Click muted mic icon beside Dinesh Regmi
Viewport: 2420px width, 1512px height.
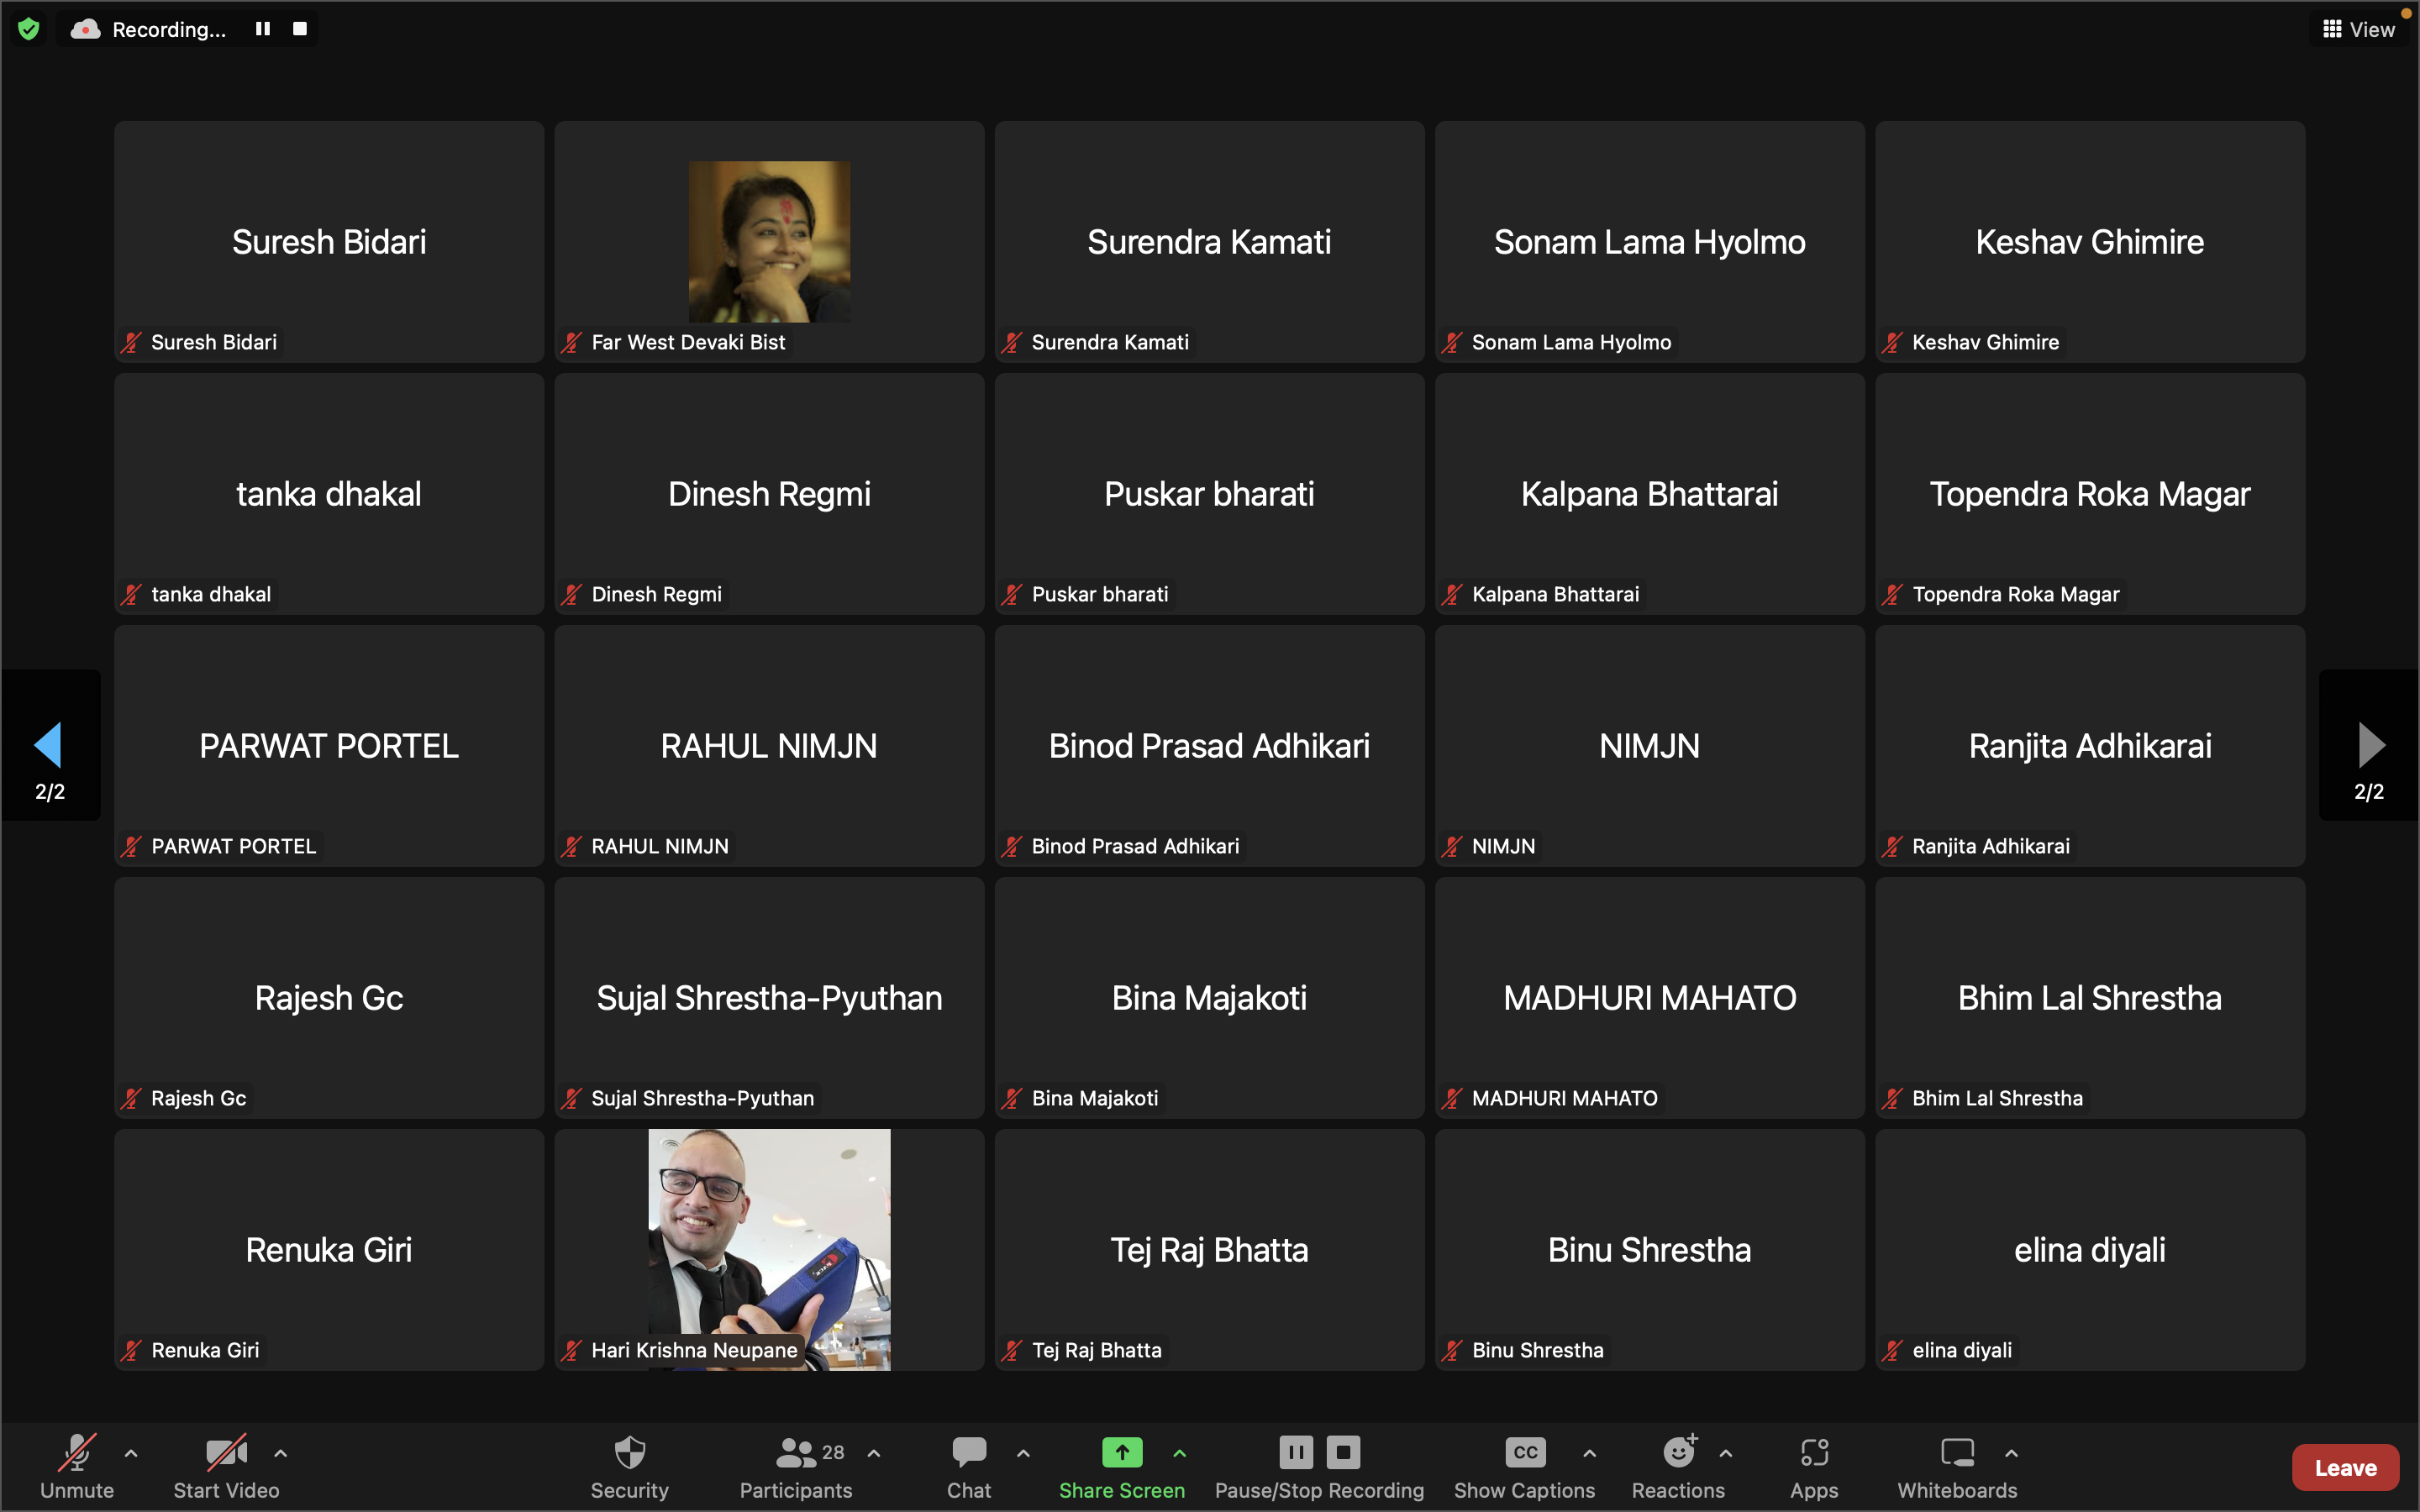pyautogui.click(x=571, y=595)
